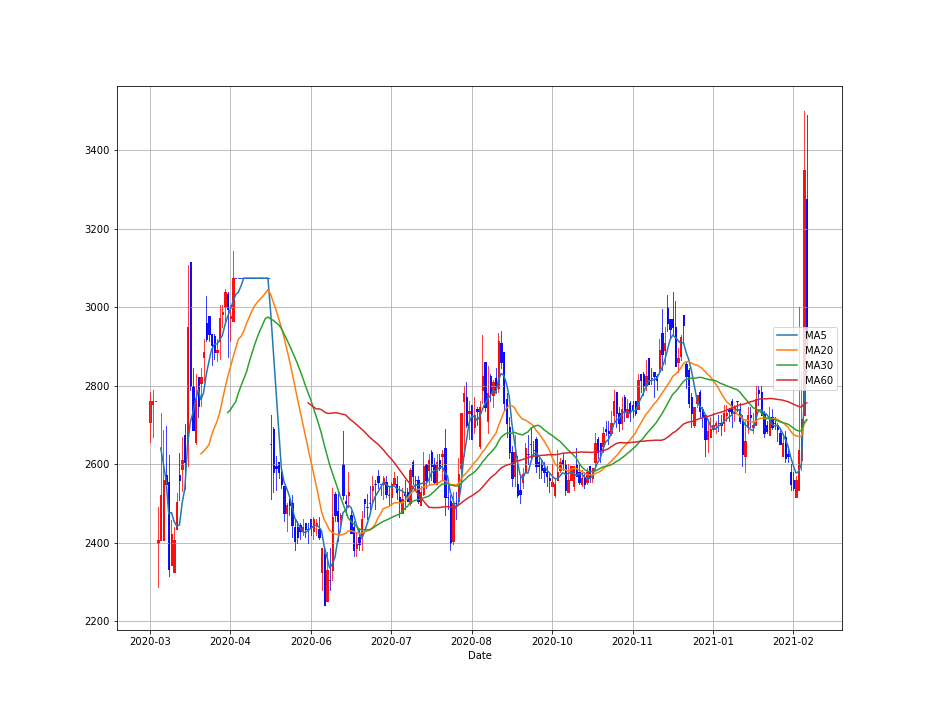The image size is (936, 720).
Task: Click the MA30 legend label
Action: coord(818,365)
